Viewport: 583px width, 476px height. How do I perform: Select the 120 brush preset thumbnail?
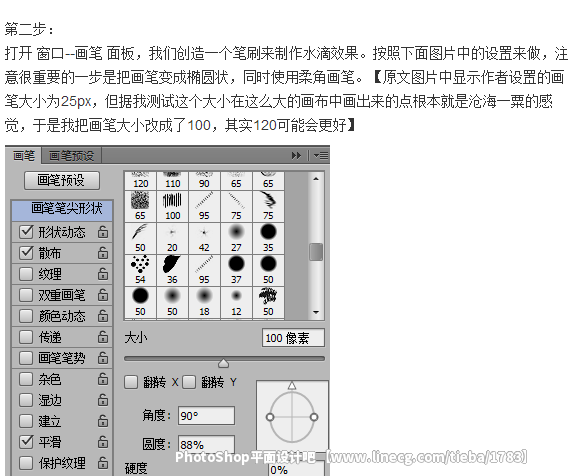pyautogui.click(x=141, y=180)
